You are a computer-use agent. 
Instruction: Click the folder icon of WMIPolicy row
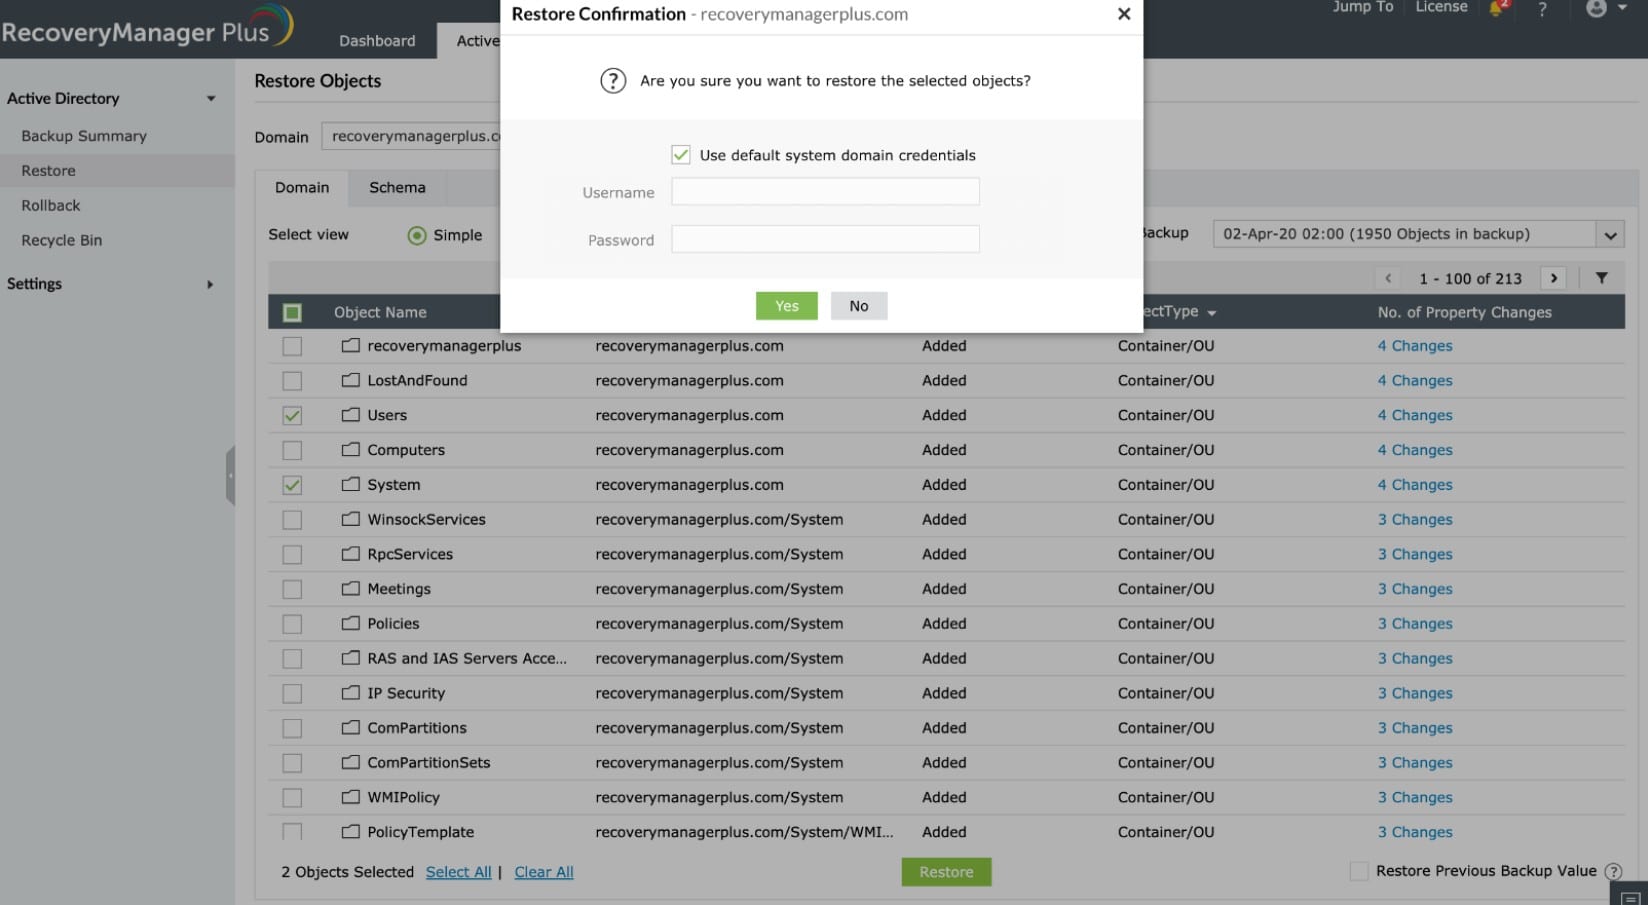(x=350, y=797)
